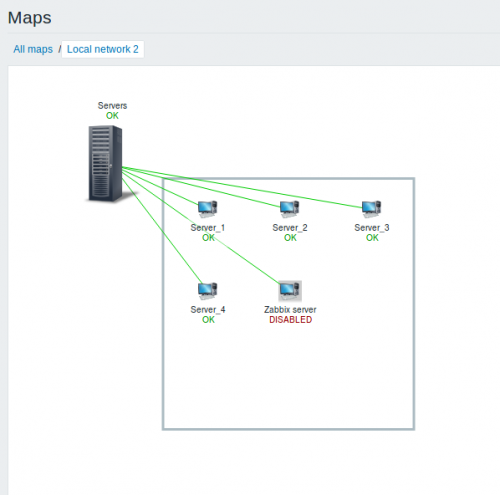Open the Local network 2 breadcrumb
Image resolution: width=500 pixels, height=495 pixels.
103,49
